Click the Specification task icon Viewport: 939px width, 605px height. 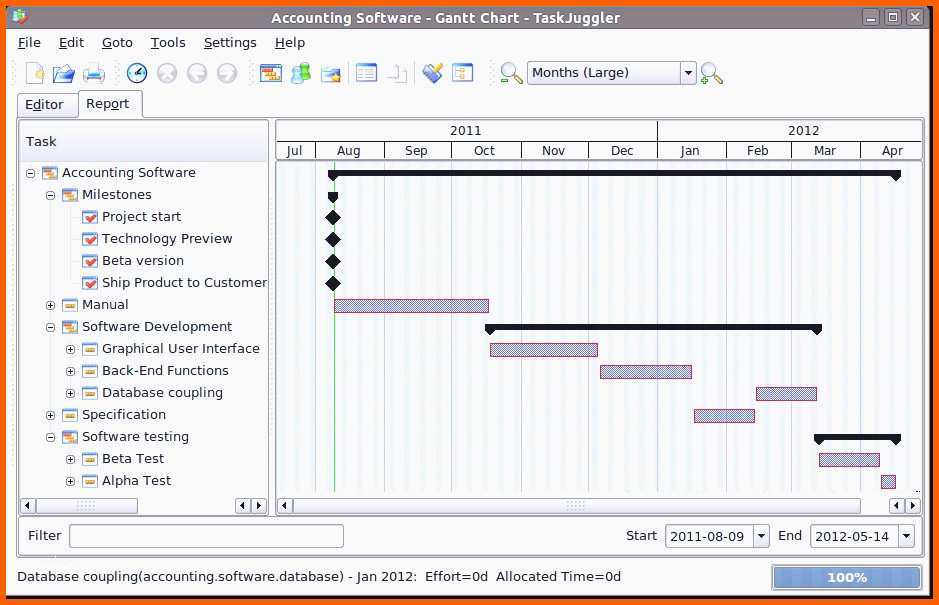click(70, 415)
